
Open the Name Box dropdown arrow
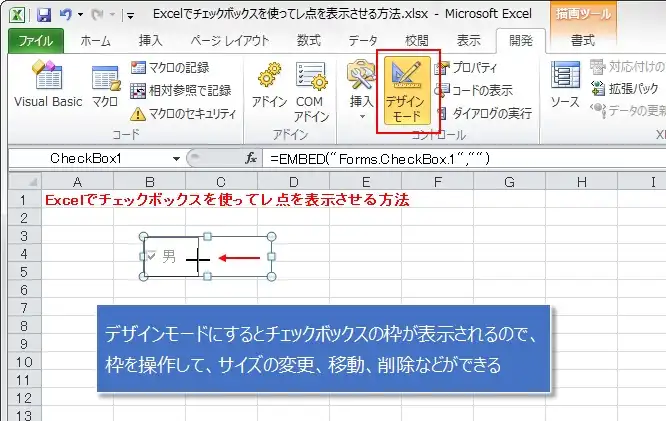(176, 159)
